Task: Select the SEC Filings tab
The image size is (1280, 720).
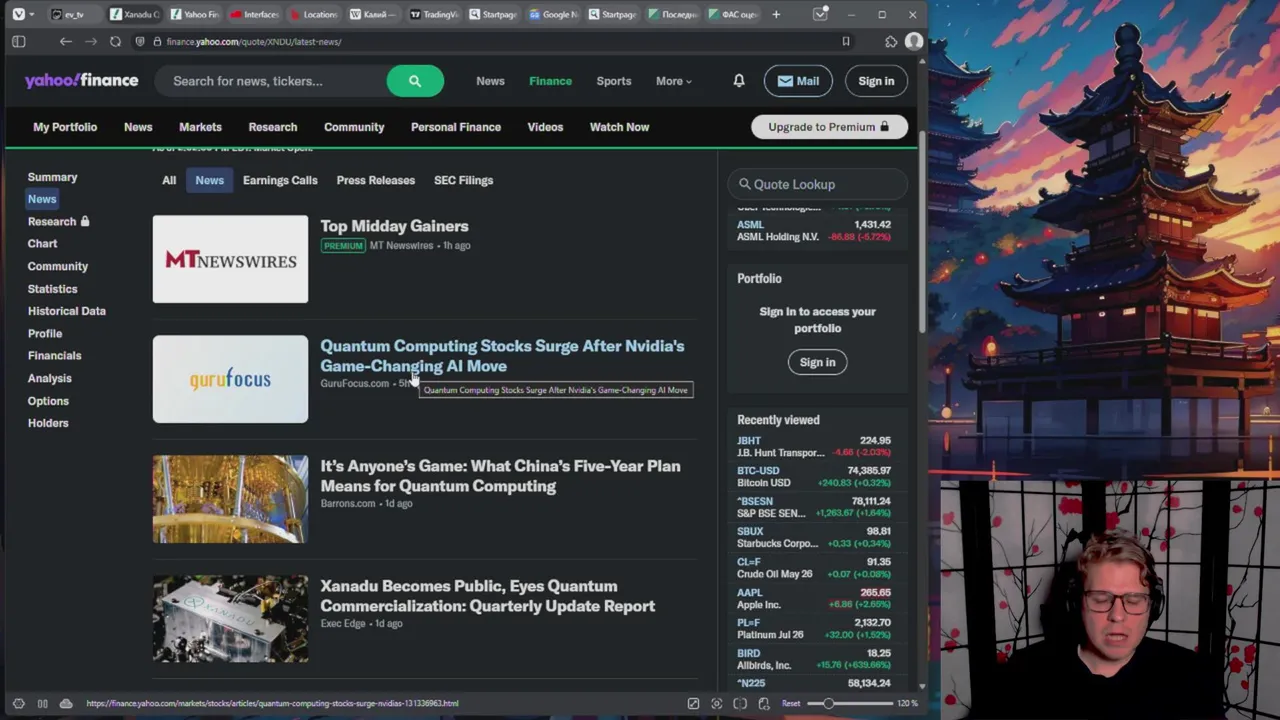Action: click(464, 180)
